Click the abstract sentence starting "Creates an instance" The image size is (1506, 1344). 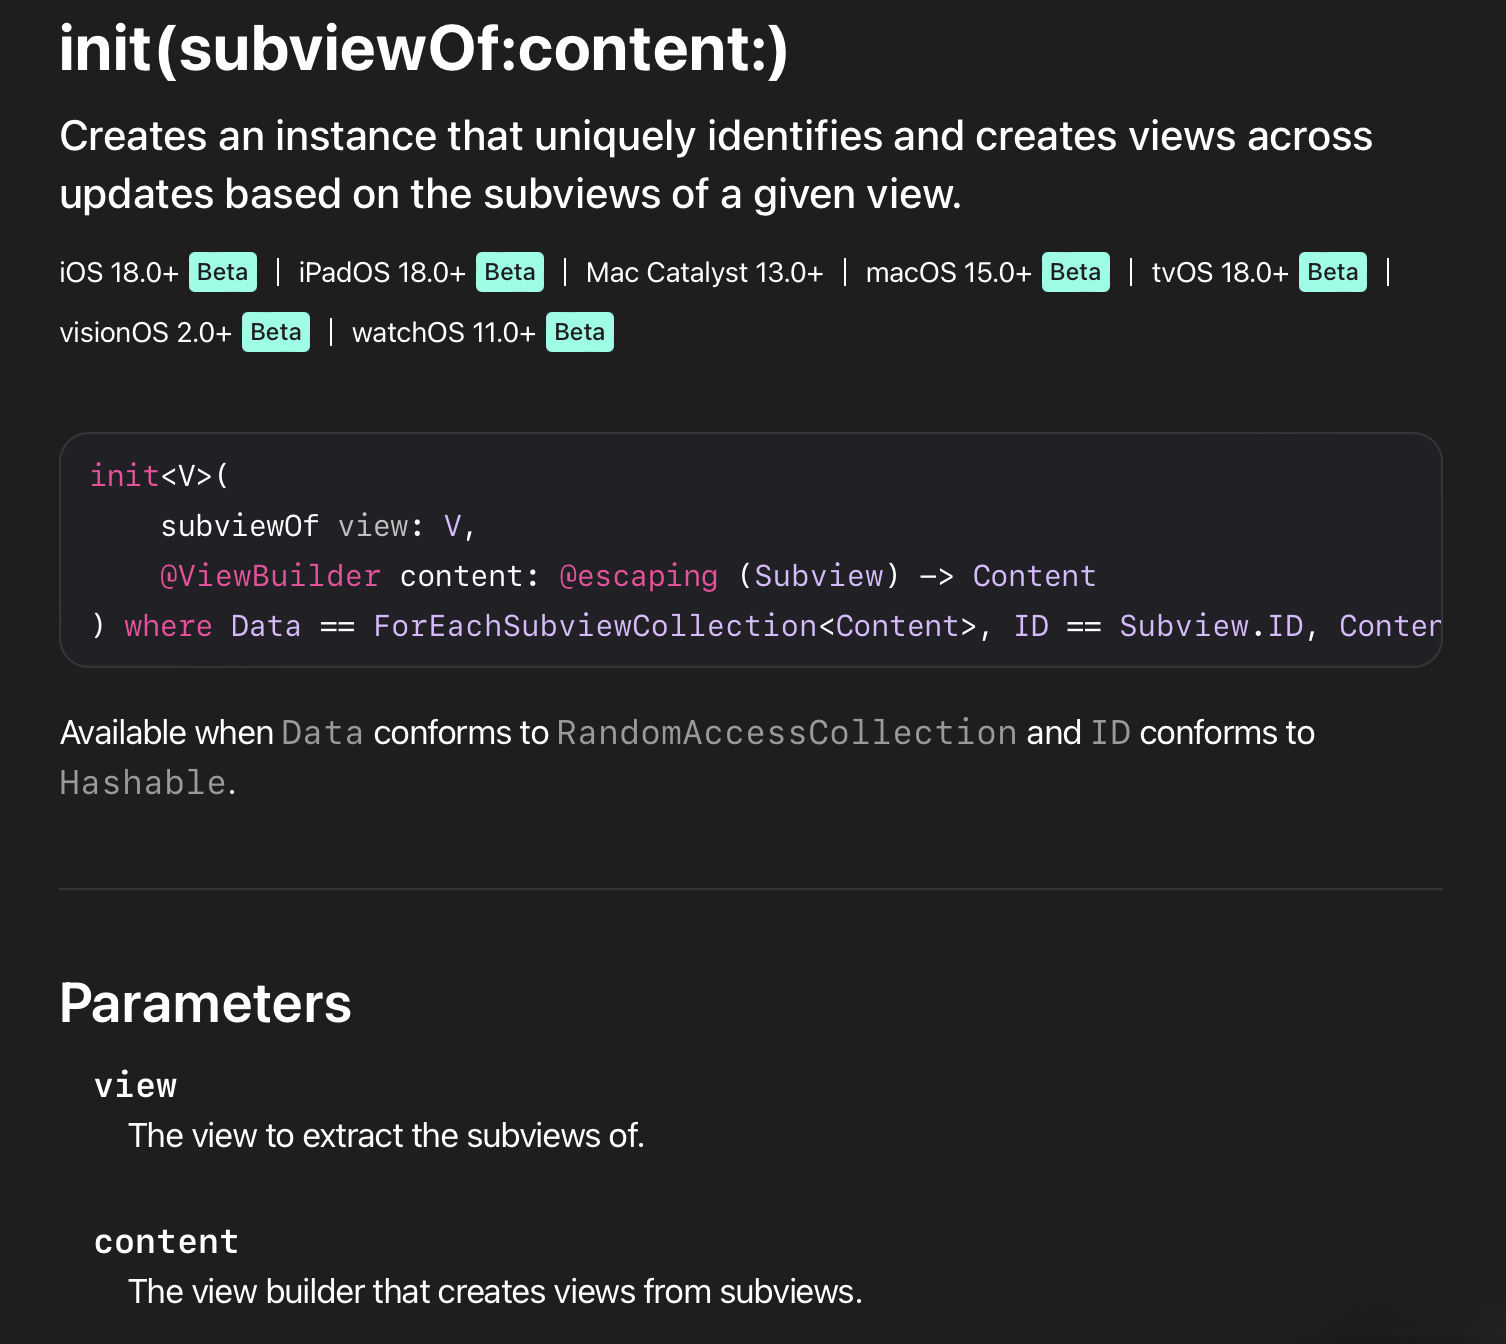(716, 165)
